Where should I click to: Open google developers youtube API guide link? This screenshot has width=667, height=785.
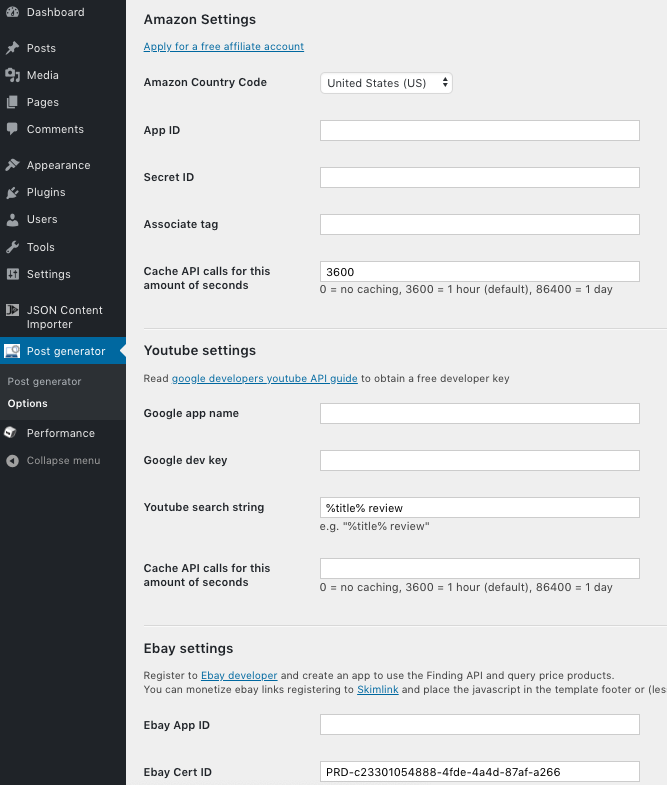point(264,378)
